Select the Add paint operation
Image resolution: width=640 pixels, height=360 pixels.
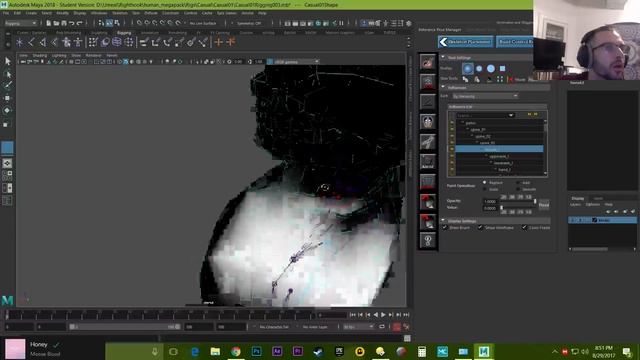[x=518, y=183]
